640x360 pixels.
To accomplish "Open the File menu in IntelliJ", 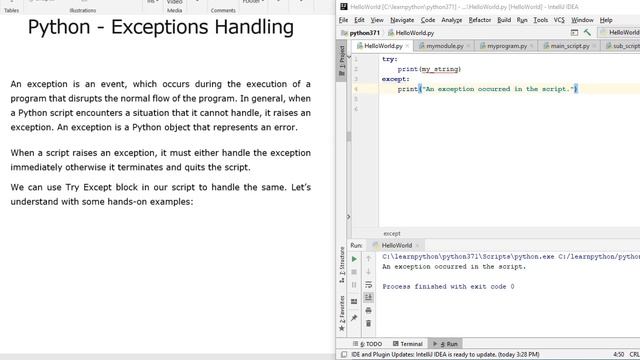I will [x=343, y=20].
